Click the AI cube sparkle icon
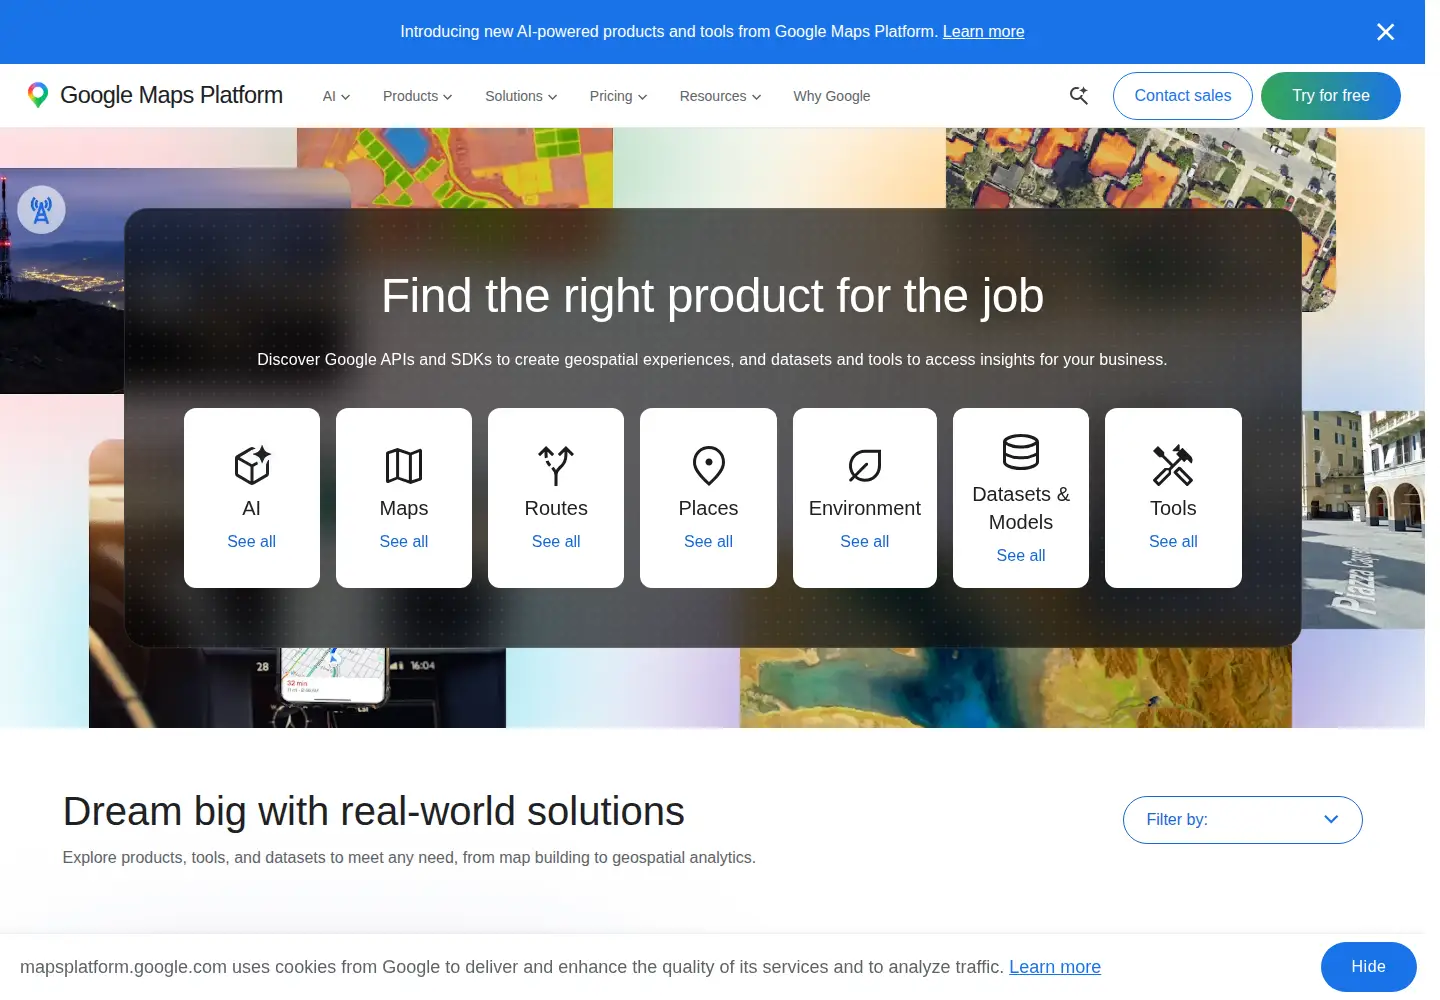 (x=252, y=465)
